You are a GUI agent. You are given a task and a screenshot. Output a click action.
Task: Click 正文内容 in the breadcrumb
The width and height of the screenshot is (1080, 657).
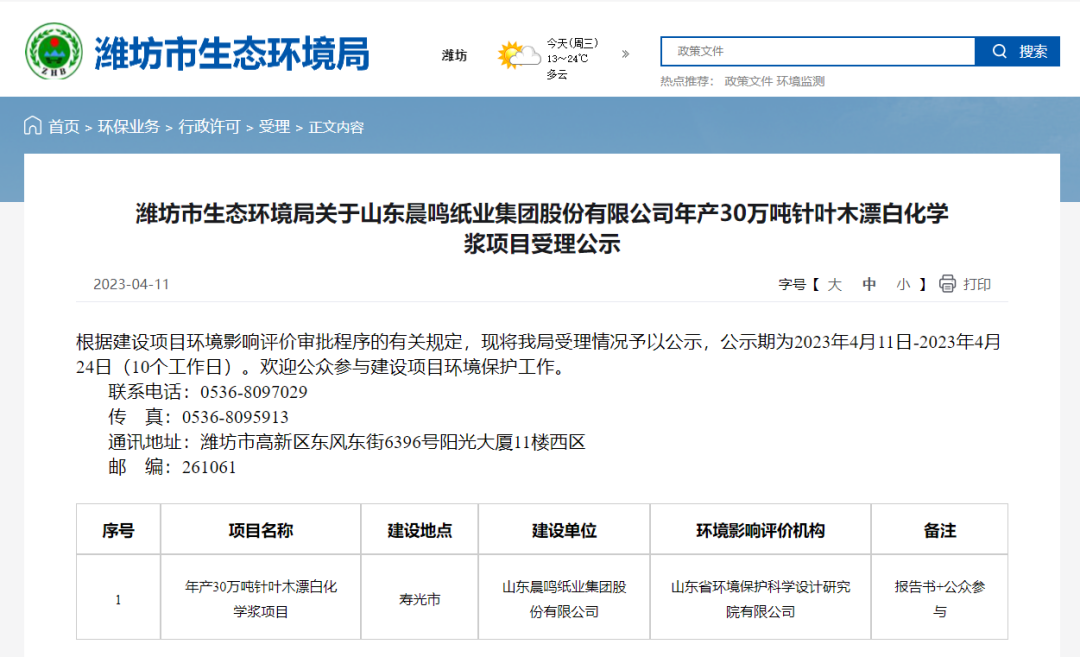[336, 127]
